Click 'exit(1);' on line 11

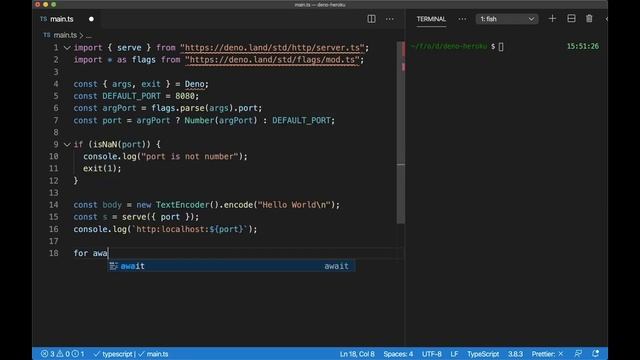click(x=102, y=169)
